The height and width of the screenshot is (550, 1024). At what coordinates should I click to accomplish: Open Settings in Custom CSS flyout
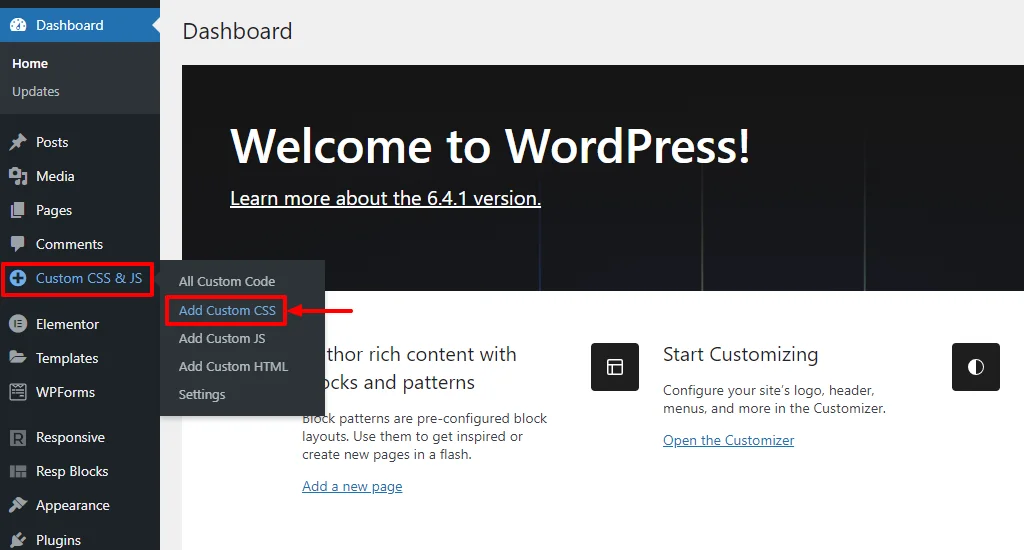tap(202, 395)
